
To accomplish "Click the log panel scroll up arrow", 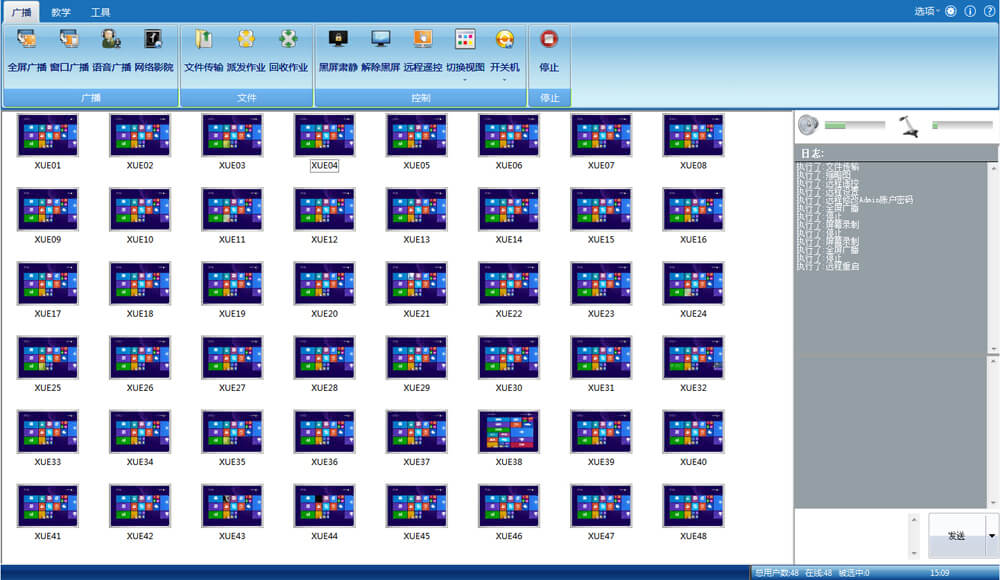I will [993, 168].
